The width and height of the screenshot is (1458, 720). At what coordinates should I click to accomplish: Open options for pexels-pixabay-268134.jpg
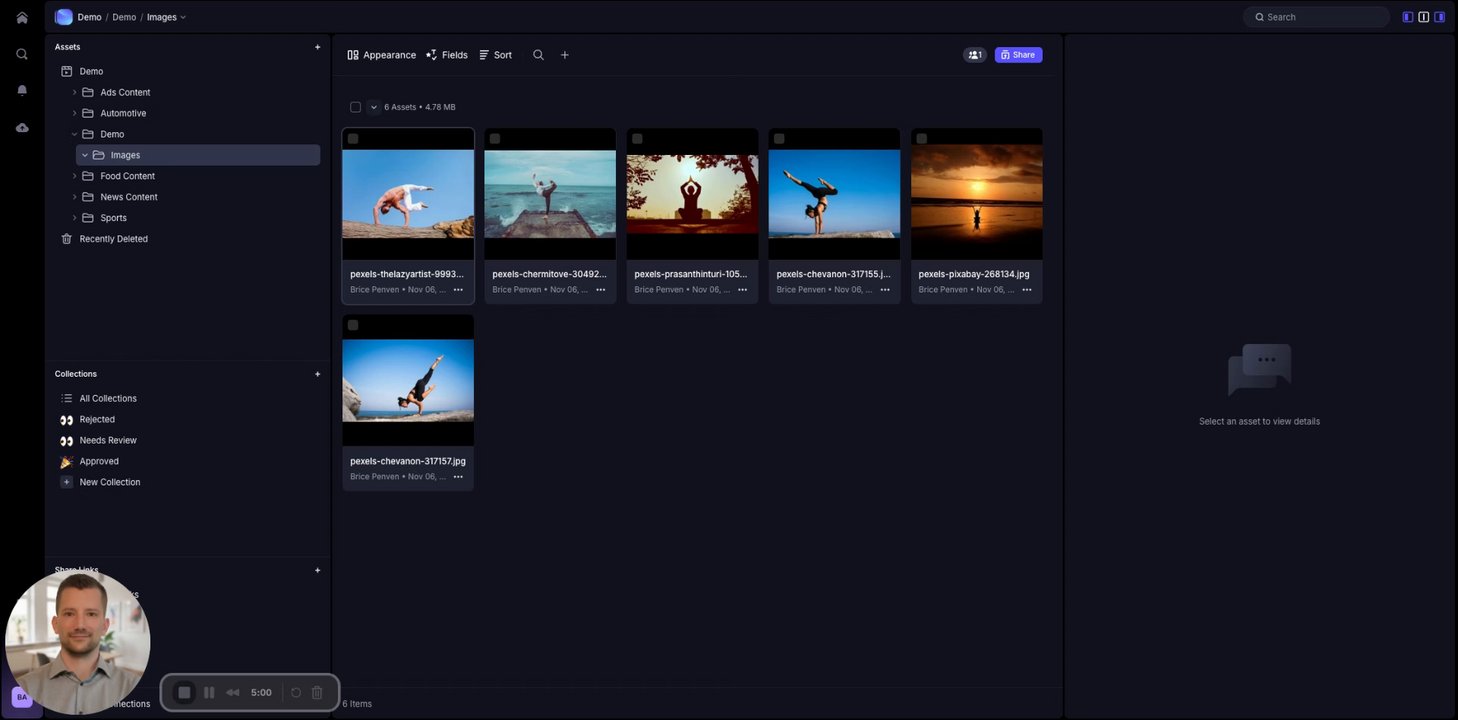1027,290
